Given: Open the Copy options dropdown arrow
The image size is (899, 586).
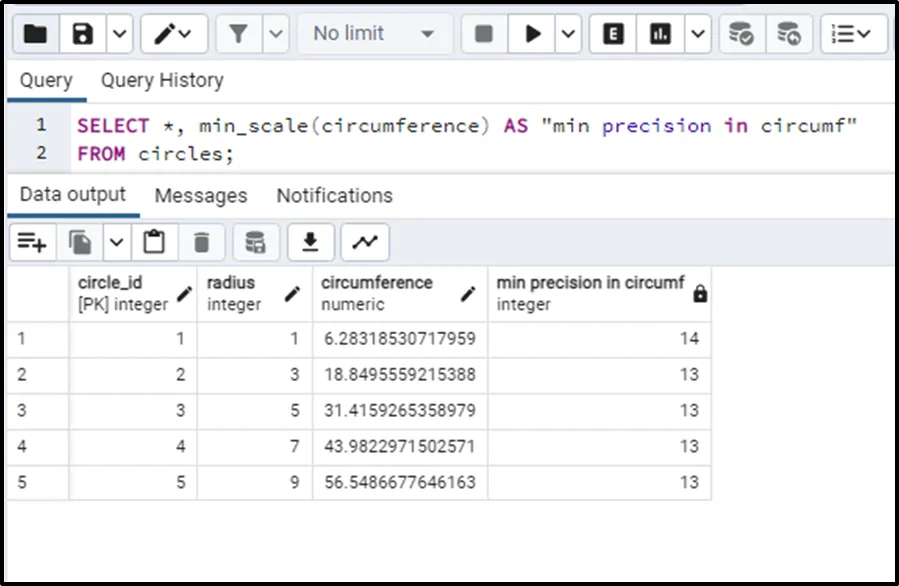Looking at the screenshot, I should (x=117, y=242).
